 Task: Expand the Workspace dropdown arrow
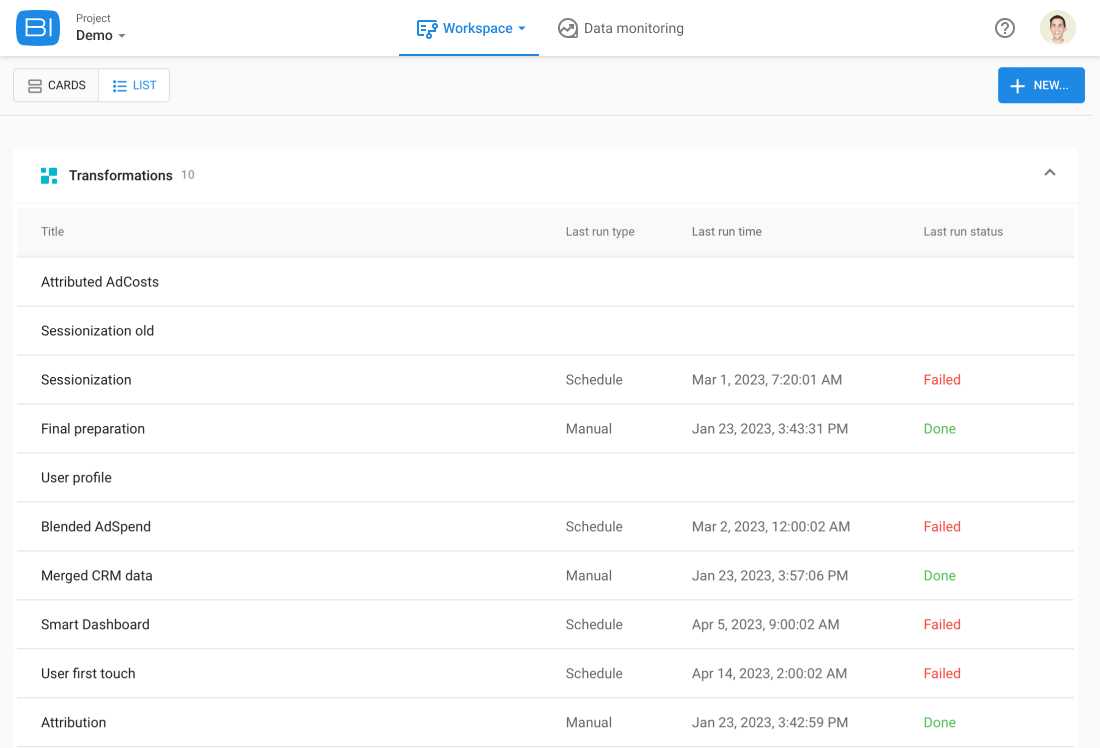coord(521,29)
